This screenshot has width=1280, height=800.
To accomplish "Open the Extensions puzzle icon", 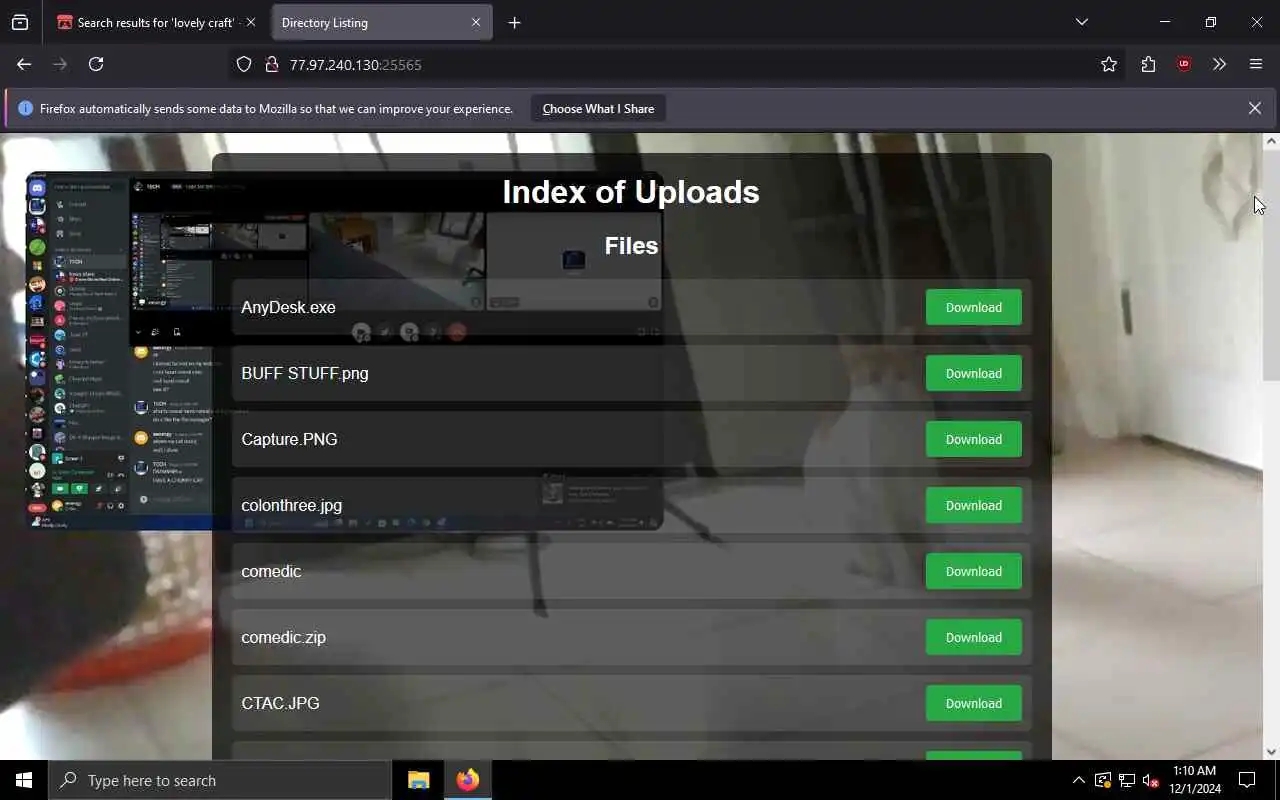I will 1148,64.
